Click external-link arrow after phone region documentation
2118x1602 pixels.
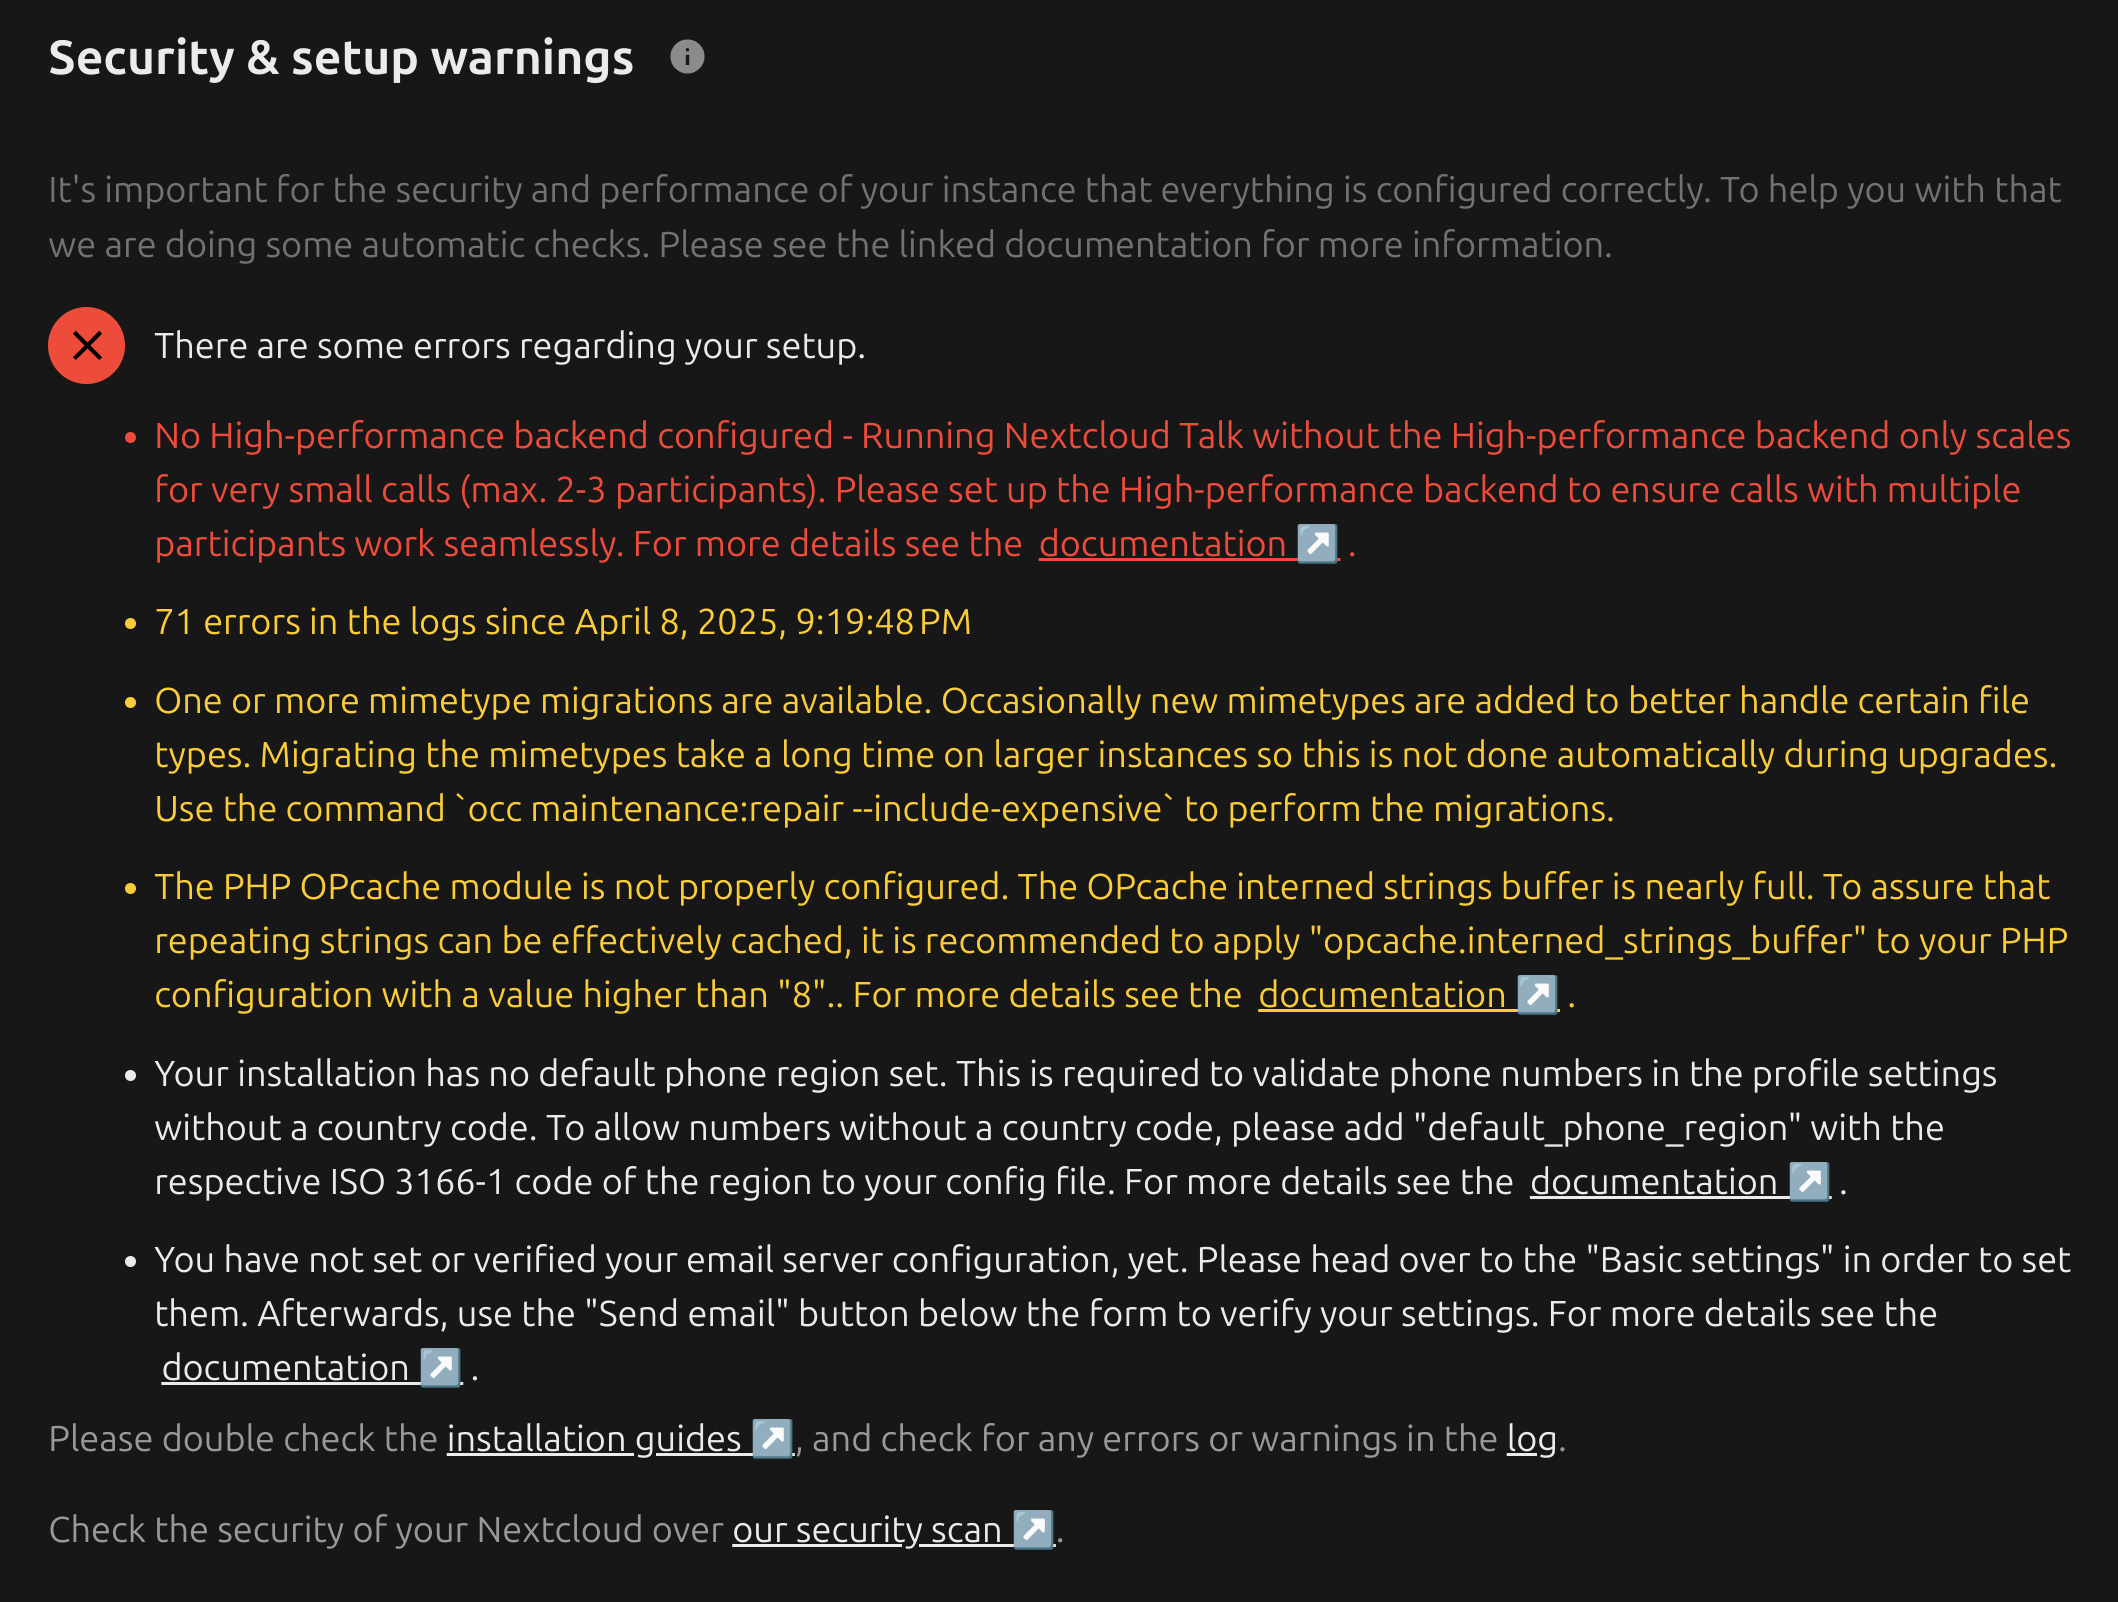tap(1809, 1182)
